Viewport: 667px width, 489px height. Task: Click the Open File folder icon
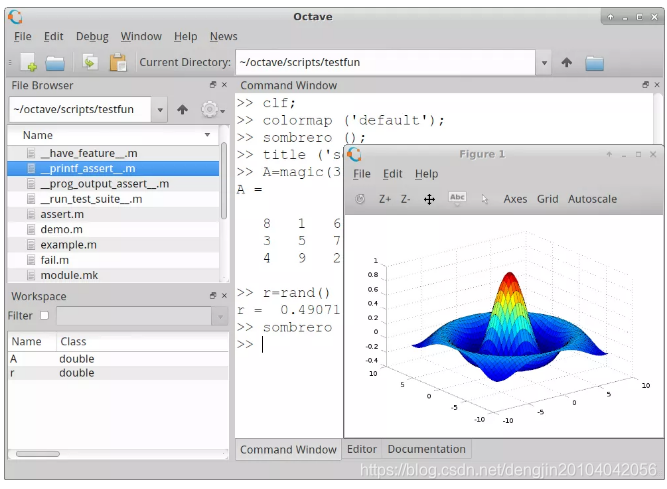55,63
